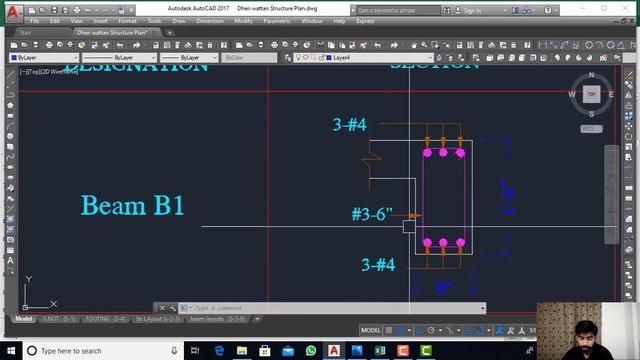Screen dimensions: 640x360
Task: Expand snap mode settings arrow
Action: click(409, 330)
